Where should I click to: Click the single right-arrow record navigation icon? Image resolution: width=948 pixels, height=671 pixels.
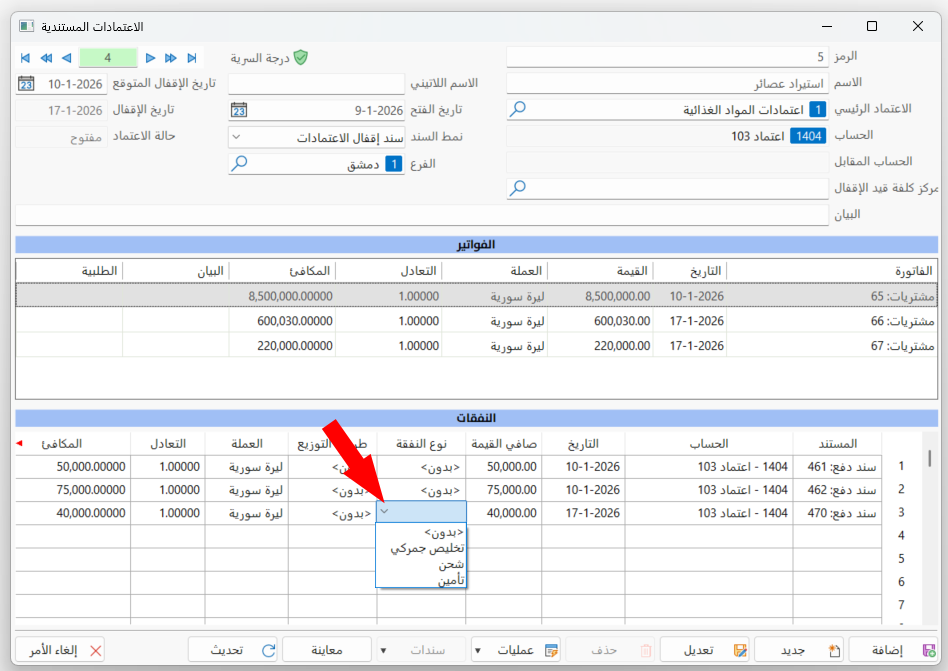coord(151,58)
